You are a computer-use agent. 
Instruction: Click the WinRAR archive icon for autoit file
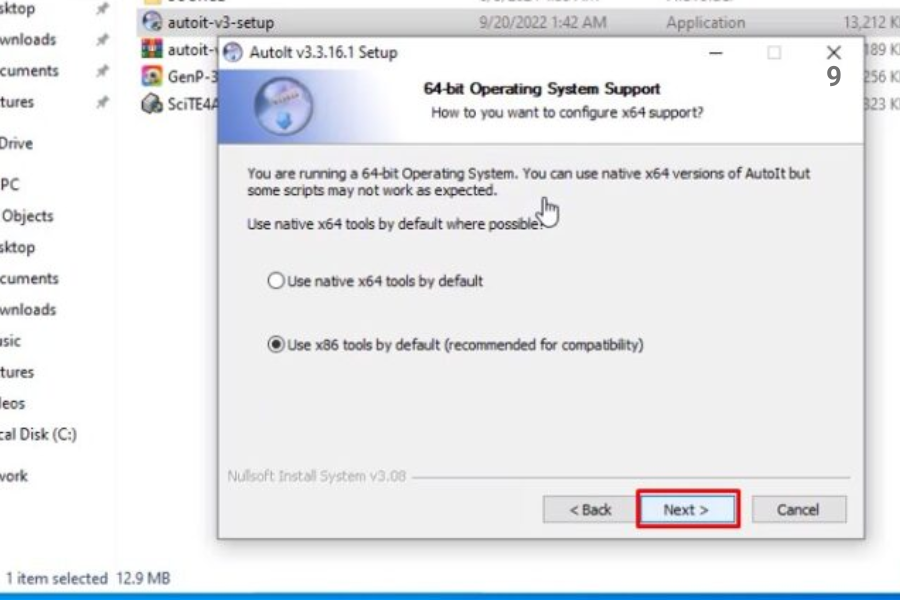pos(152,49)
